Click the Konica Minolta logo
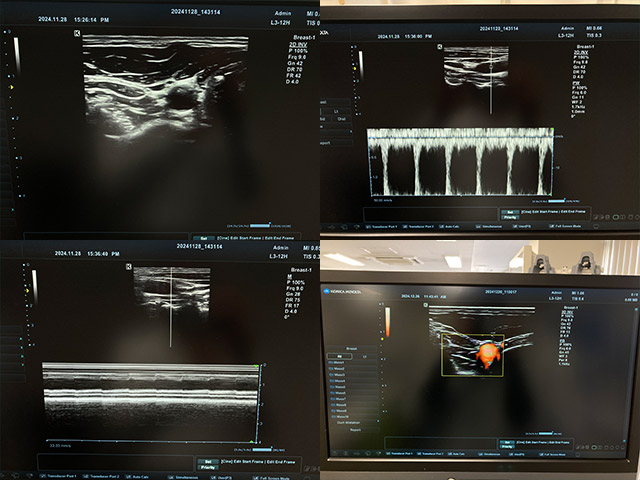The height and width of the screenshot is (480, 640). click(x=342, y=291)
